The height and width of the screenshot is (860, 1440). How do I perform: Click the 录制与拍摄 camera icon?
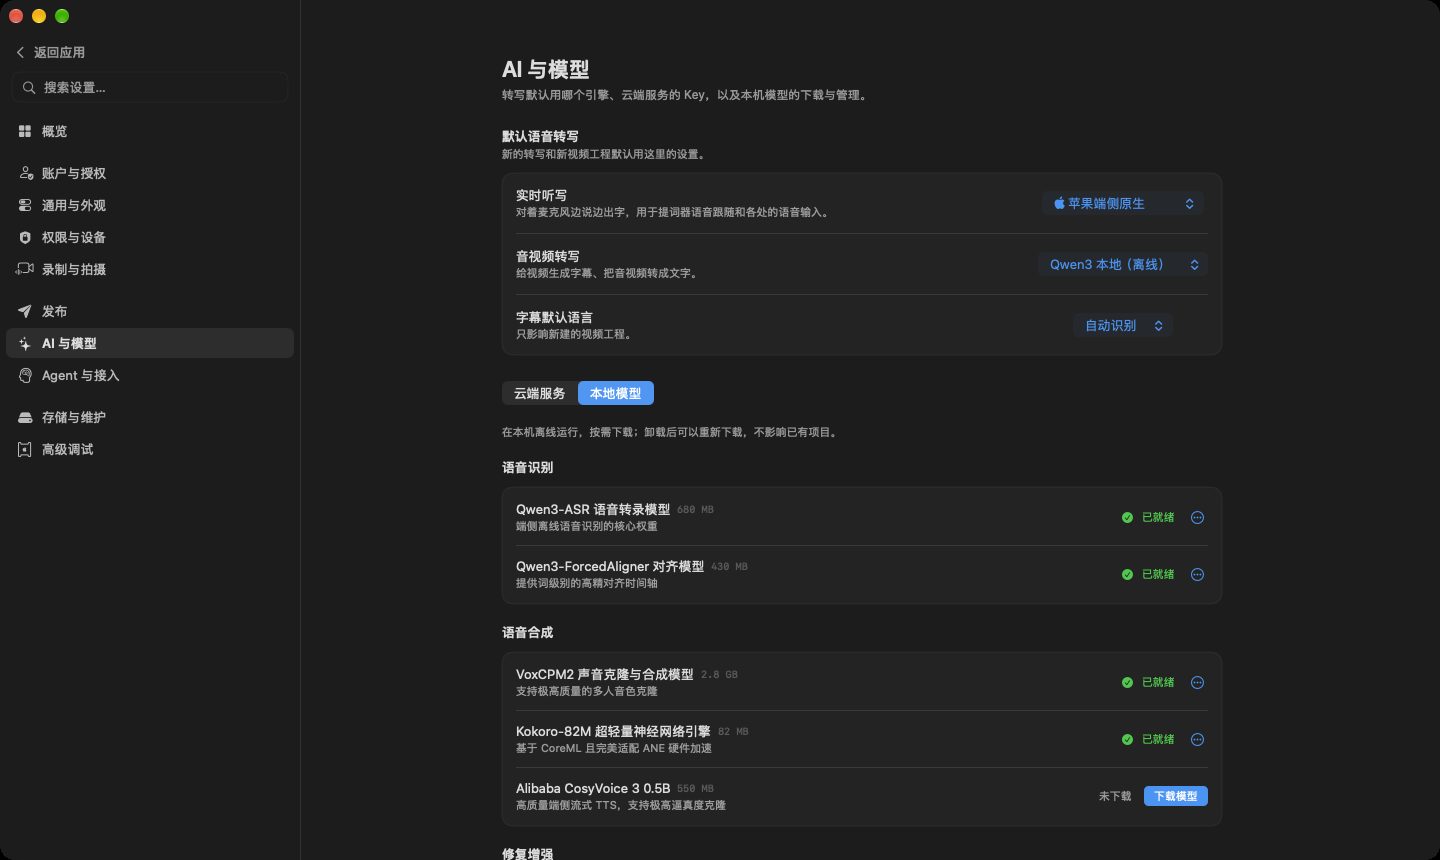coord(25,269)
